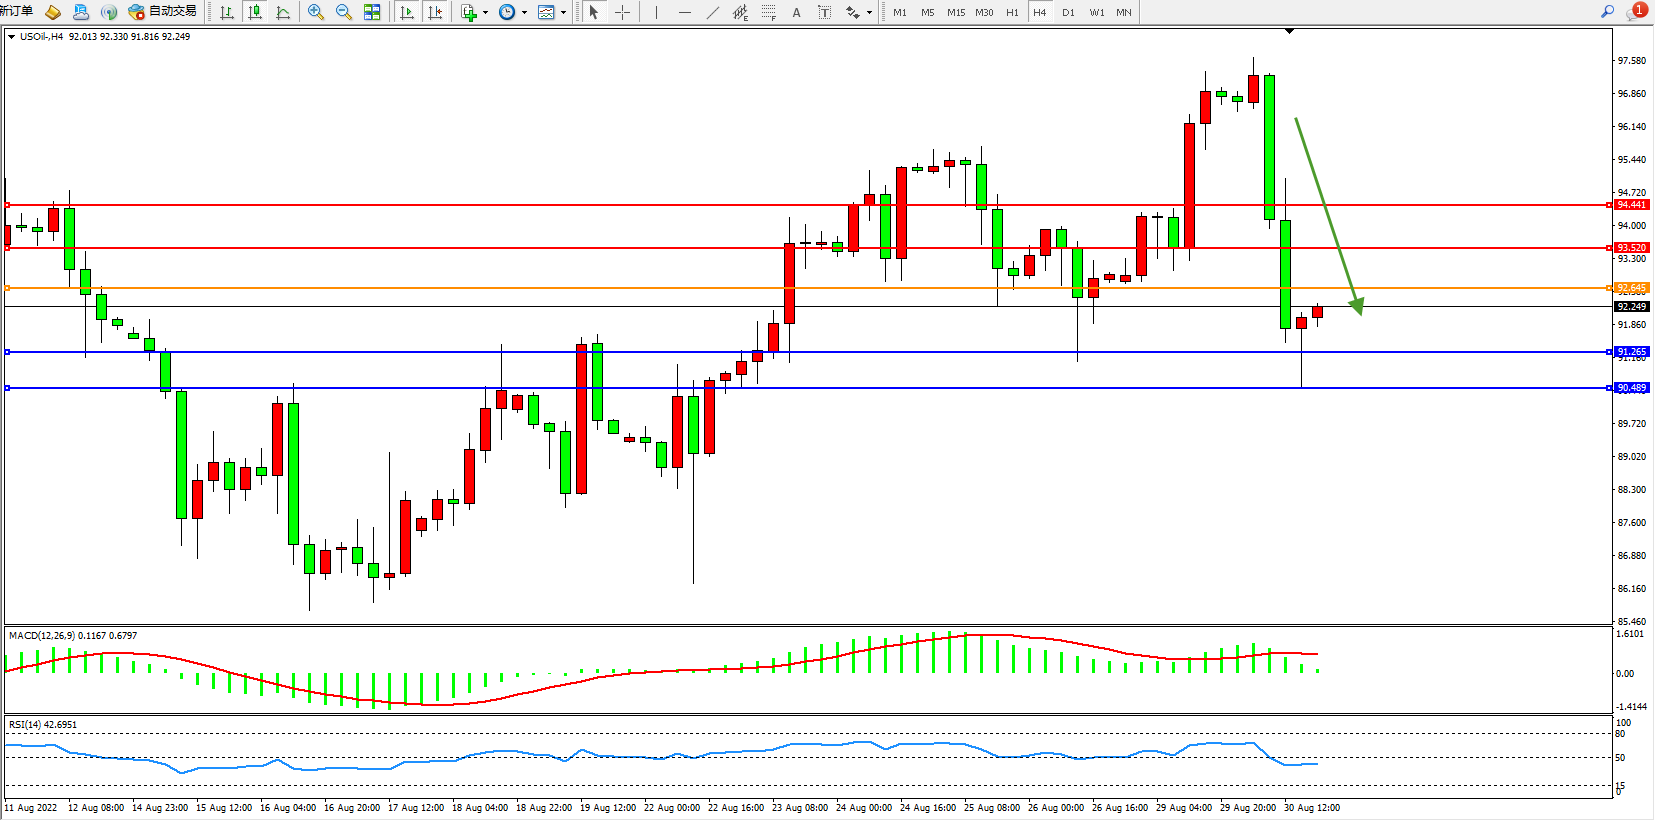Toggle 自动交易 auto trading
This screenshot has width=1655, height=821.
click(x=163, y=11)
